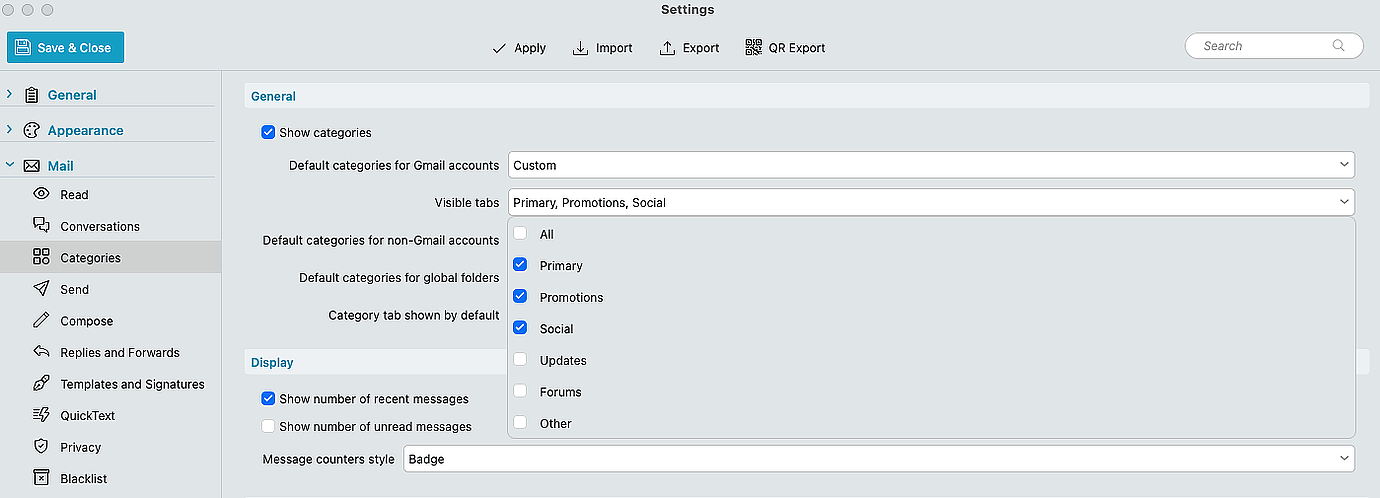1380x498 pixels.
Task: Uncheck the Show categories checkbox
Action: pyautogui.click(x=268, y=132)
